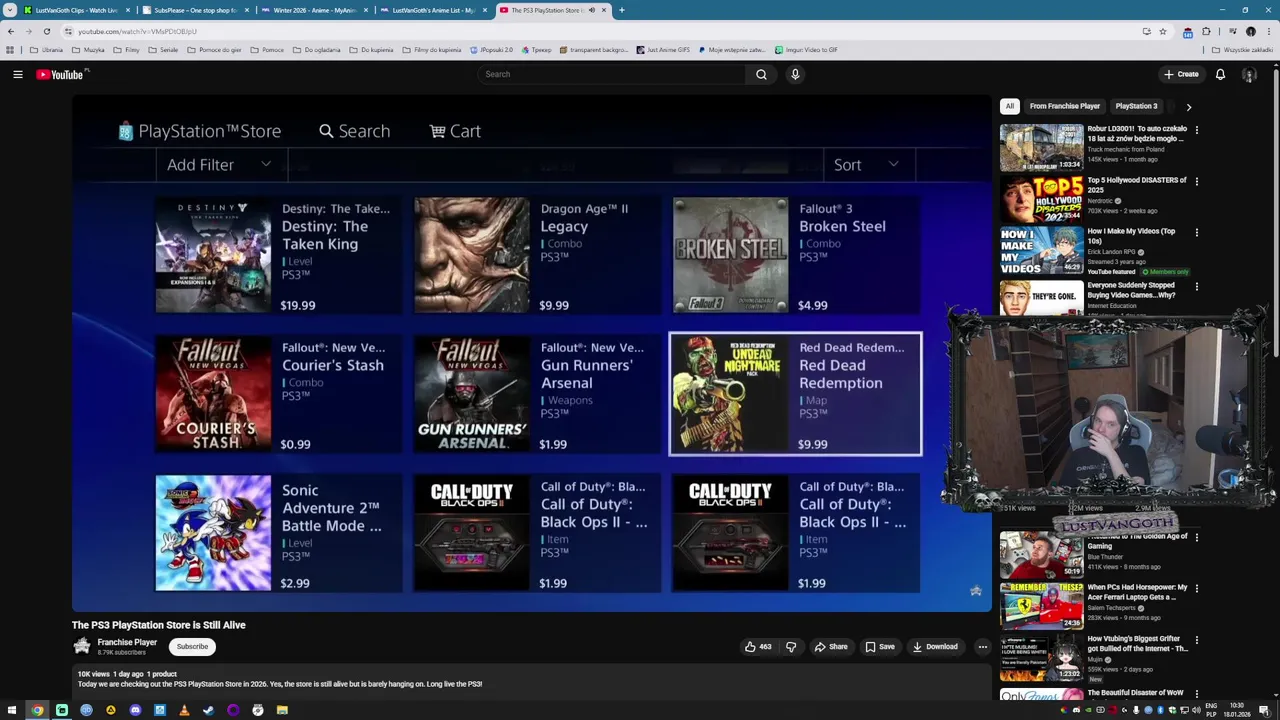Open browser extensions puzzle icon

1206,31
